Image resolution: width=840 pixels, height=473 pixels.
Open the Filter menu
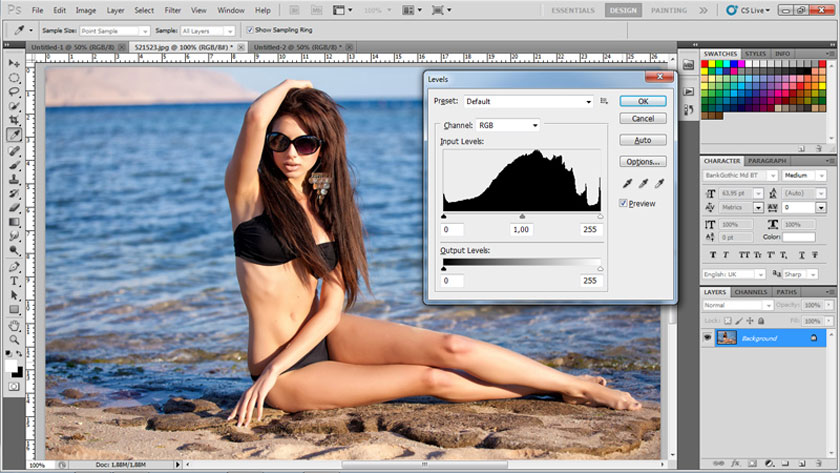click(x=173, y=10)
